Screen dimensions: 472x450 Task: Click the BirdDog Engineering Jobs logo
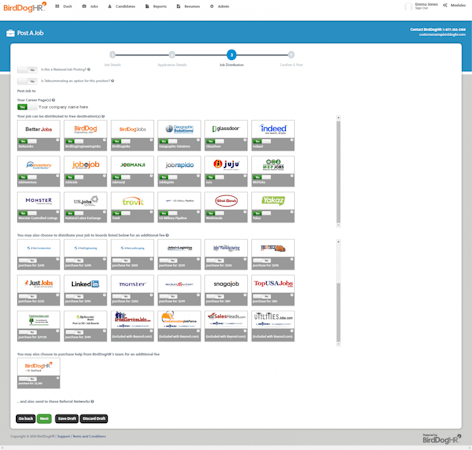(x=86, y=129)
